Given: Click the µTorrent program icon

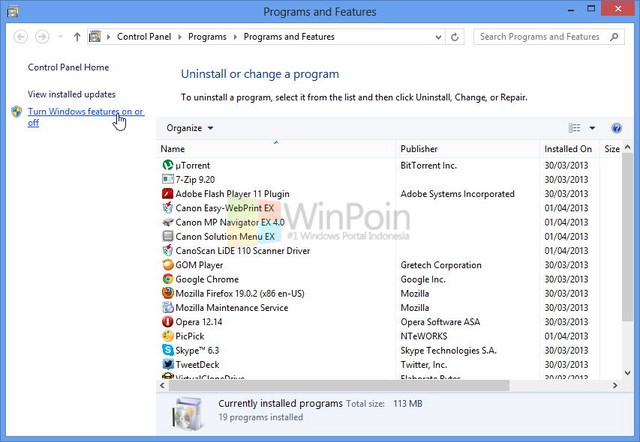Looking at the screenshot, I should 168,165.
